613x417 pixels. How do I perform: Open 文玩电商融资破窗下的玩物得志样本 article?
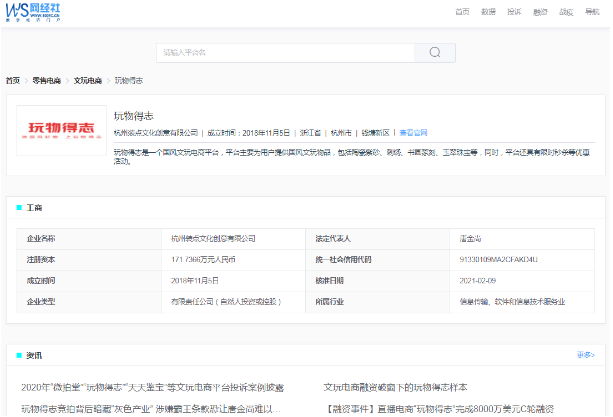coord(395,387)
